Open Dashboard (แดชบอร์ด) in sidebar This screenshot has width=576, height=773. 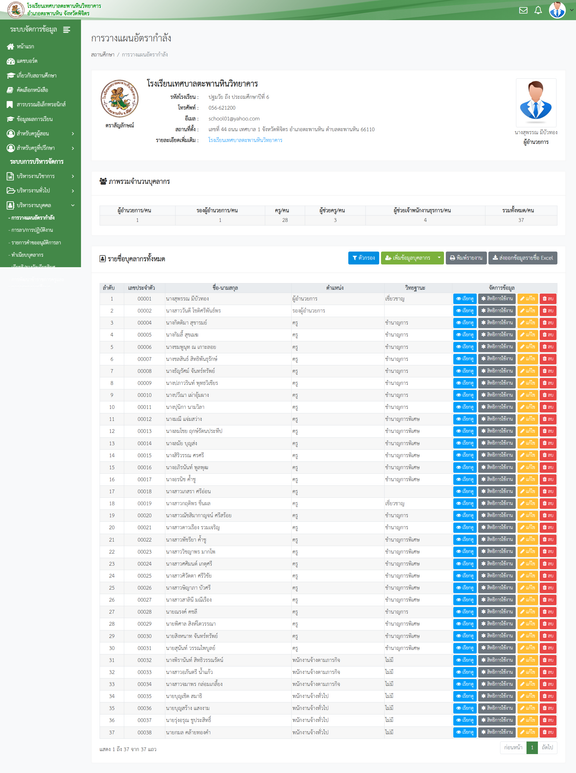tap(22, 61)
